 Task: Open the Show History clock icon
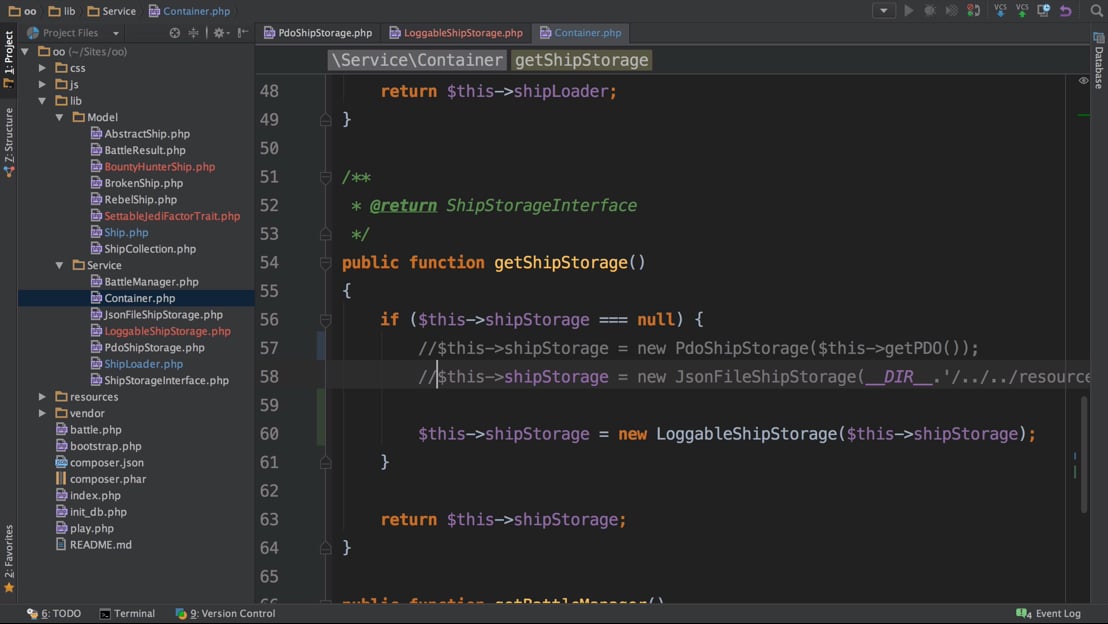pos(1044,11)
